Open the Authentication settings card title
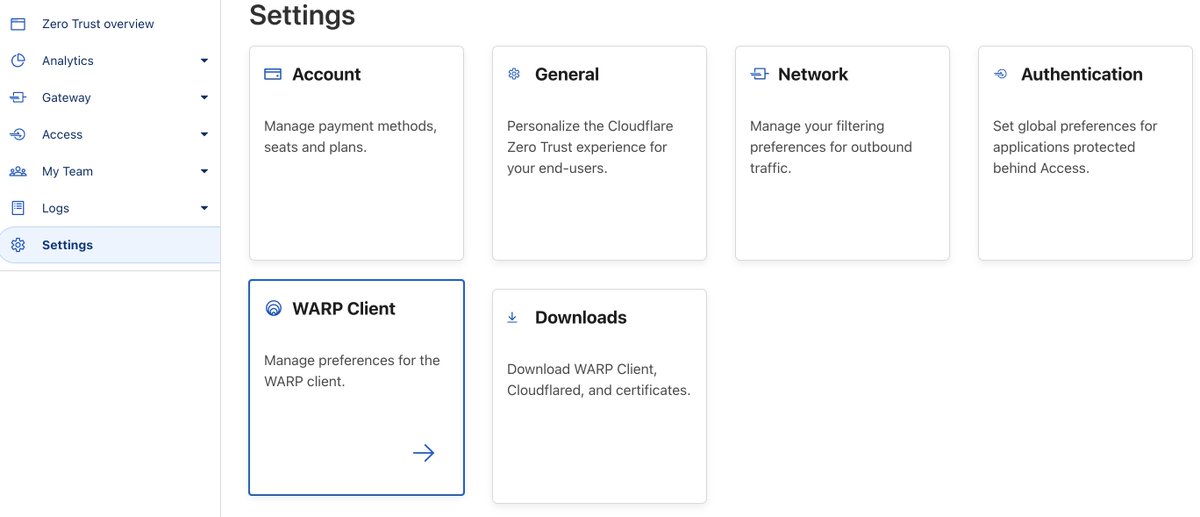Viewport: 1200px width, 517px height. click(x=1082, y=74)
